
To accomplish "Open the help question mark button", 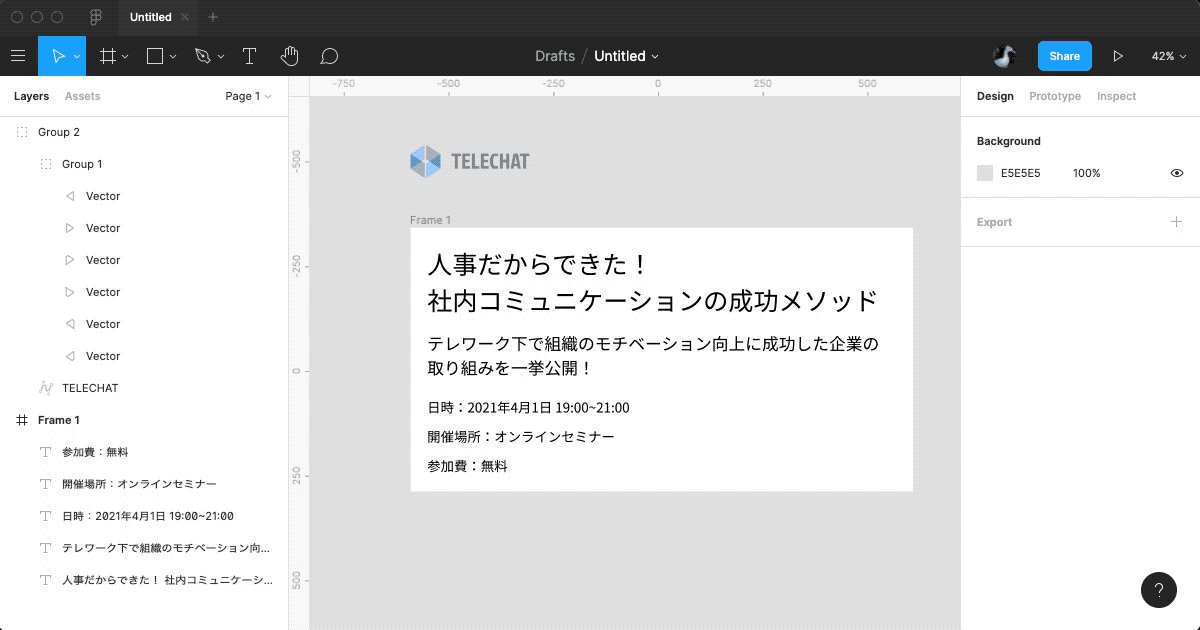I will click(x=1159, y=589).
